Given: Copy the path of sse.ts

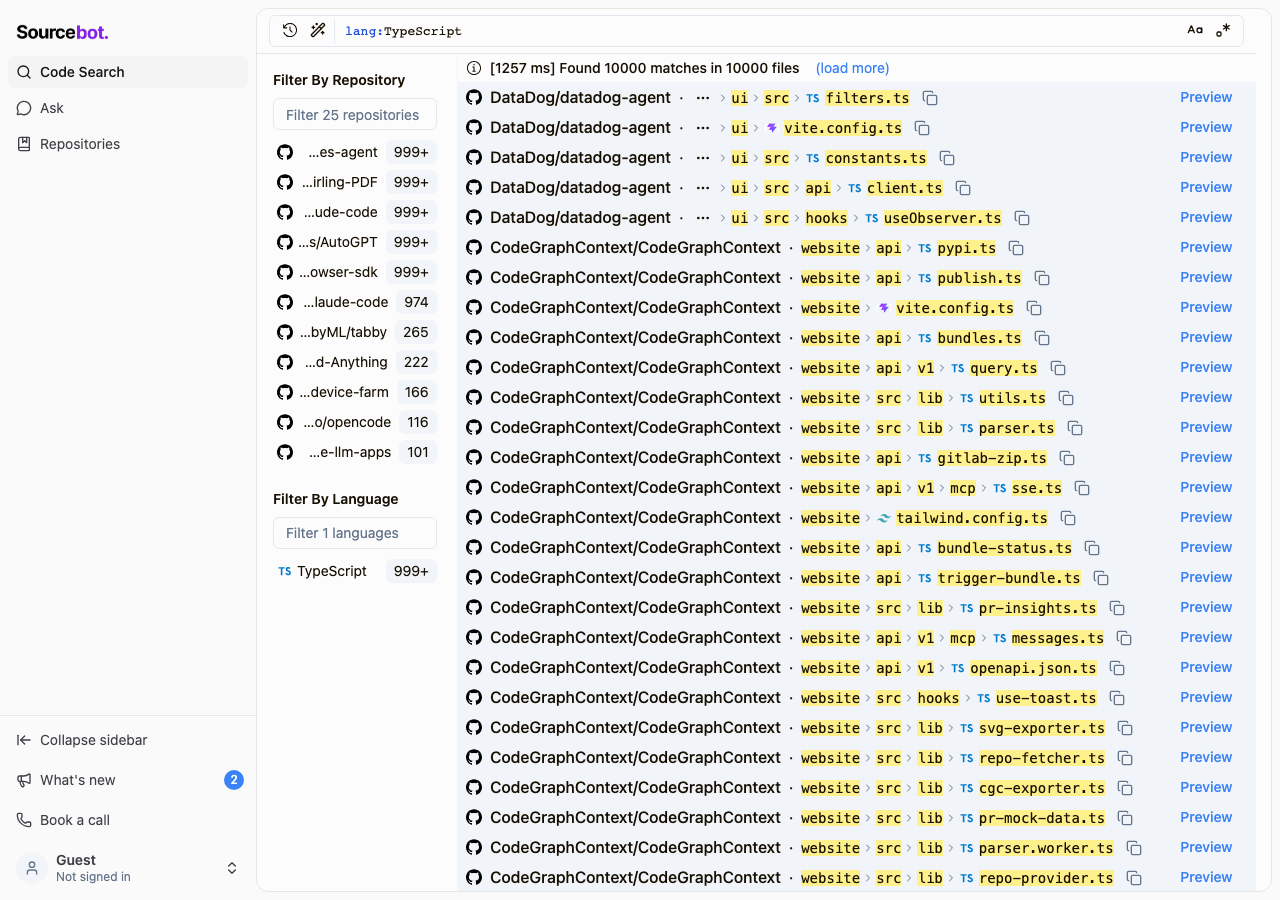Looking at the screenshot, I should point(1082,488).
